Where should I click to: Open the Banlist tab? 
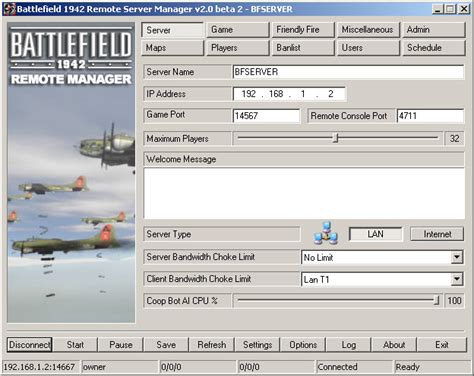tap(303, 48)
